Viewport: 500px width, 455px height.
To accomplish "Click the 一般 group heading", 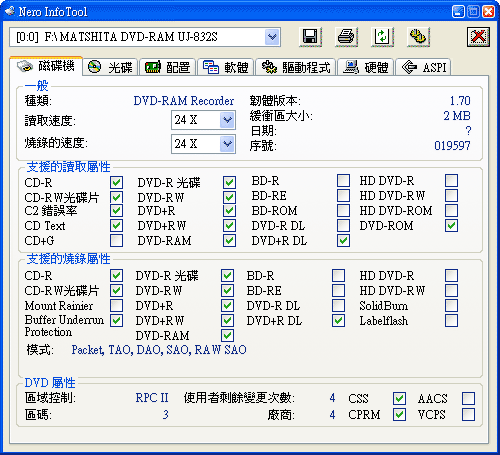I will point(36,86).
